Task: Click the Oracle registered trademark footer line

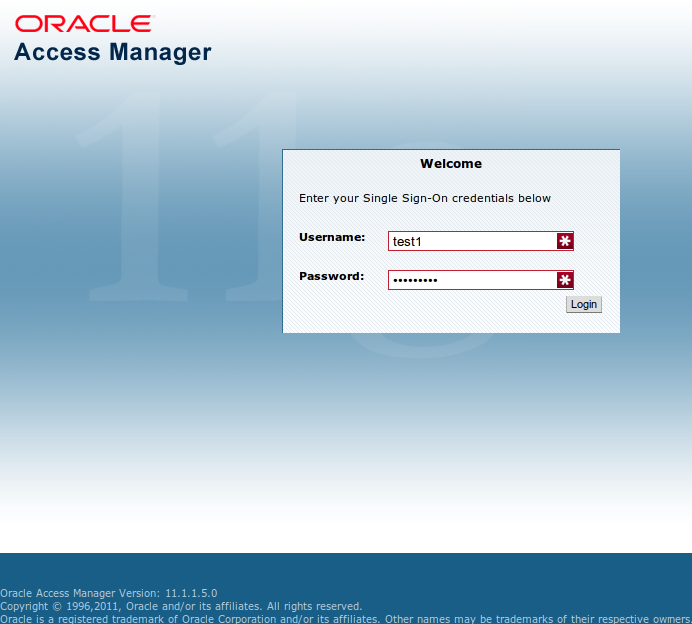Action: [x=346, y=619]
